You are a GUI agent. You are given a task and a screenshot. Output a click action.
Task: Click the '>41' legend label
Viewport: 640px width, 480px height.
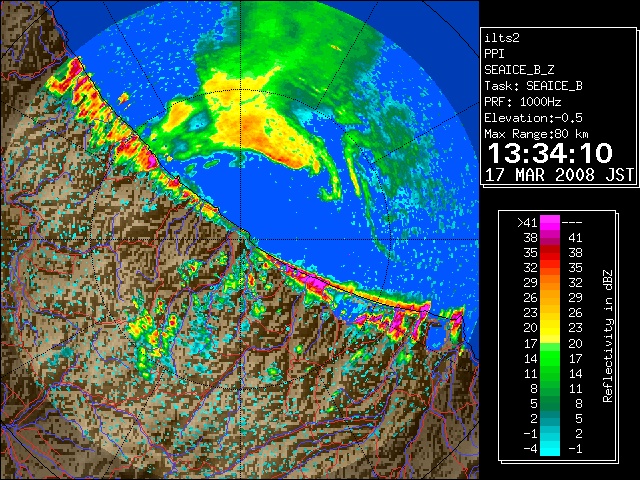point(527,222)
